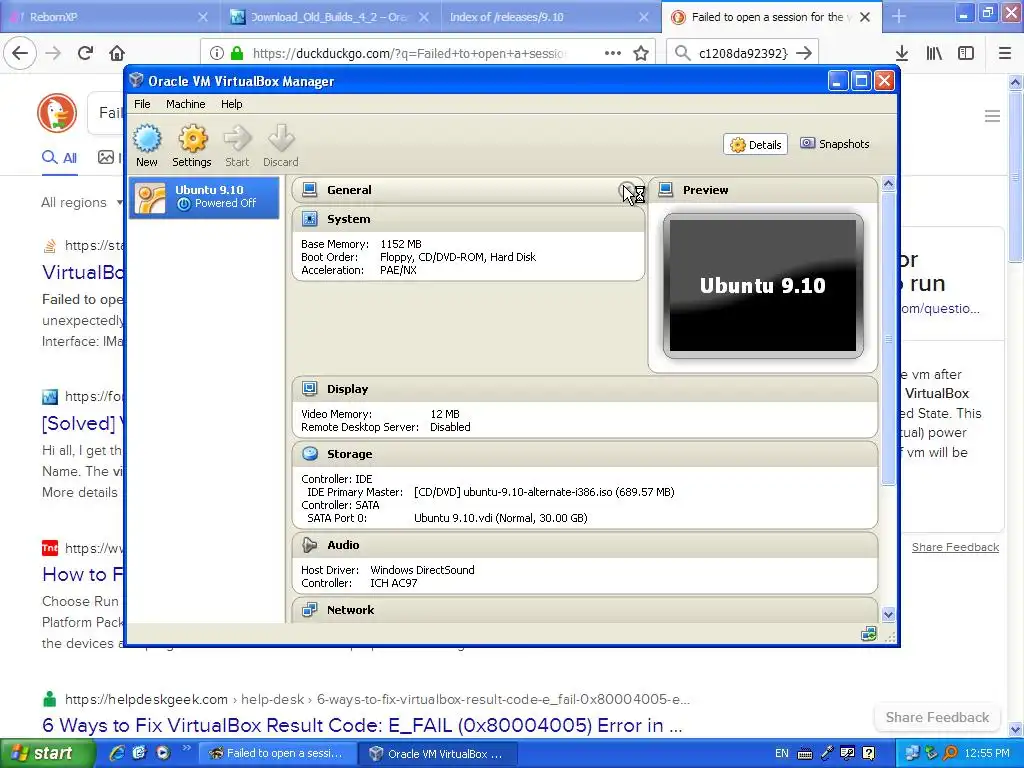Click the browser search box with c1208da92392
This screenshot has height=768, width=1024.
click(743, 54)
